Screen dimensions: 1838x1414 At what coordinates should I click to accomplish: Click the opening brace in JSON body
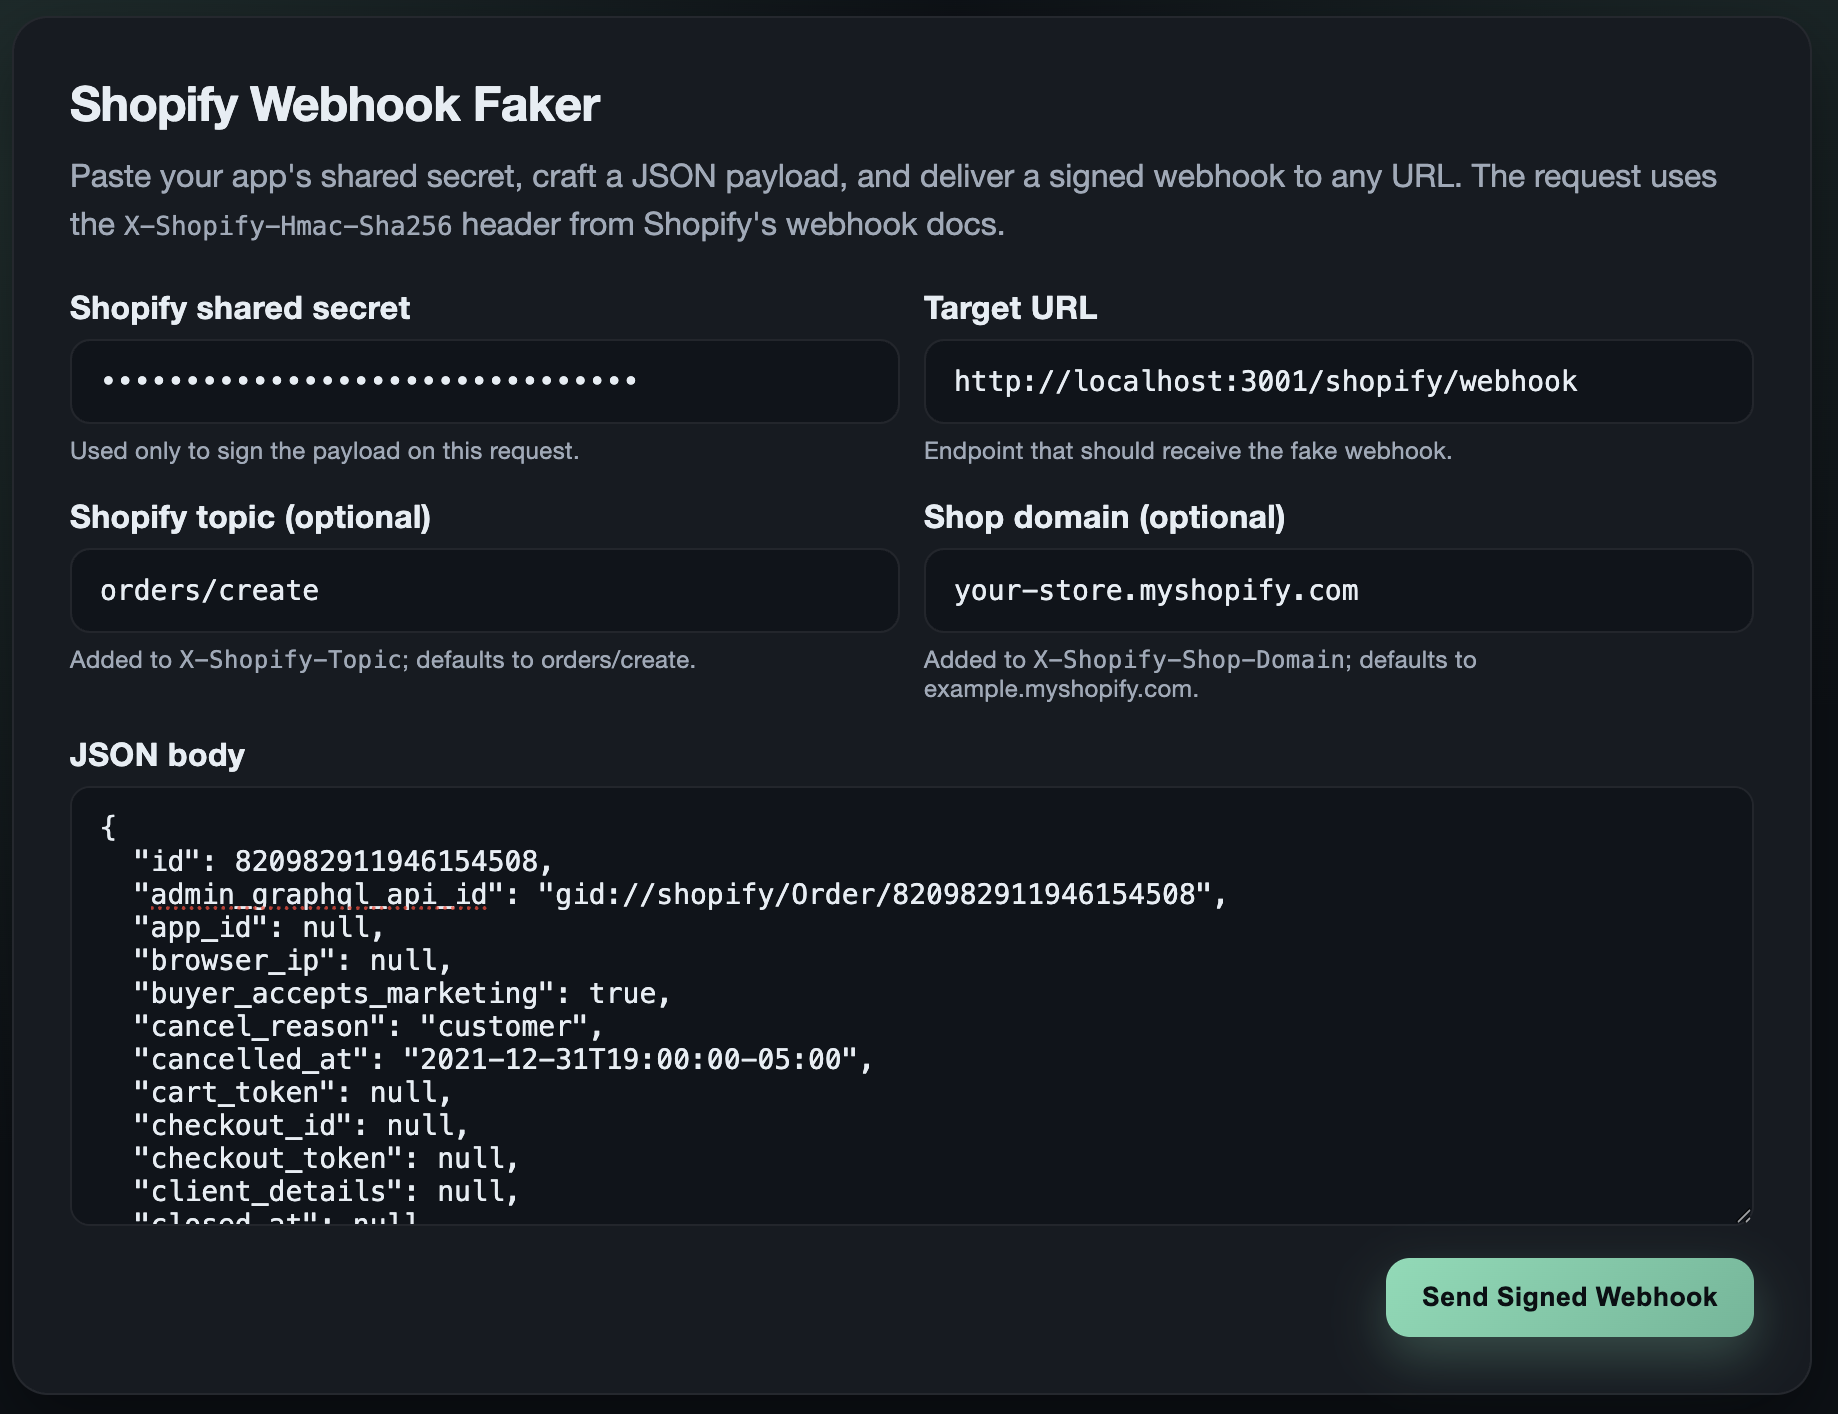[x=109, y=827]
